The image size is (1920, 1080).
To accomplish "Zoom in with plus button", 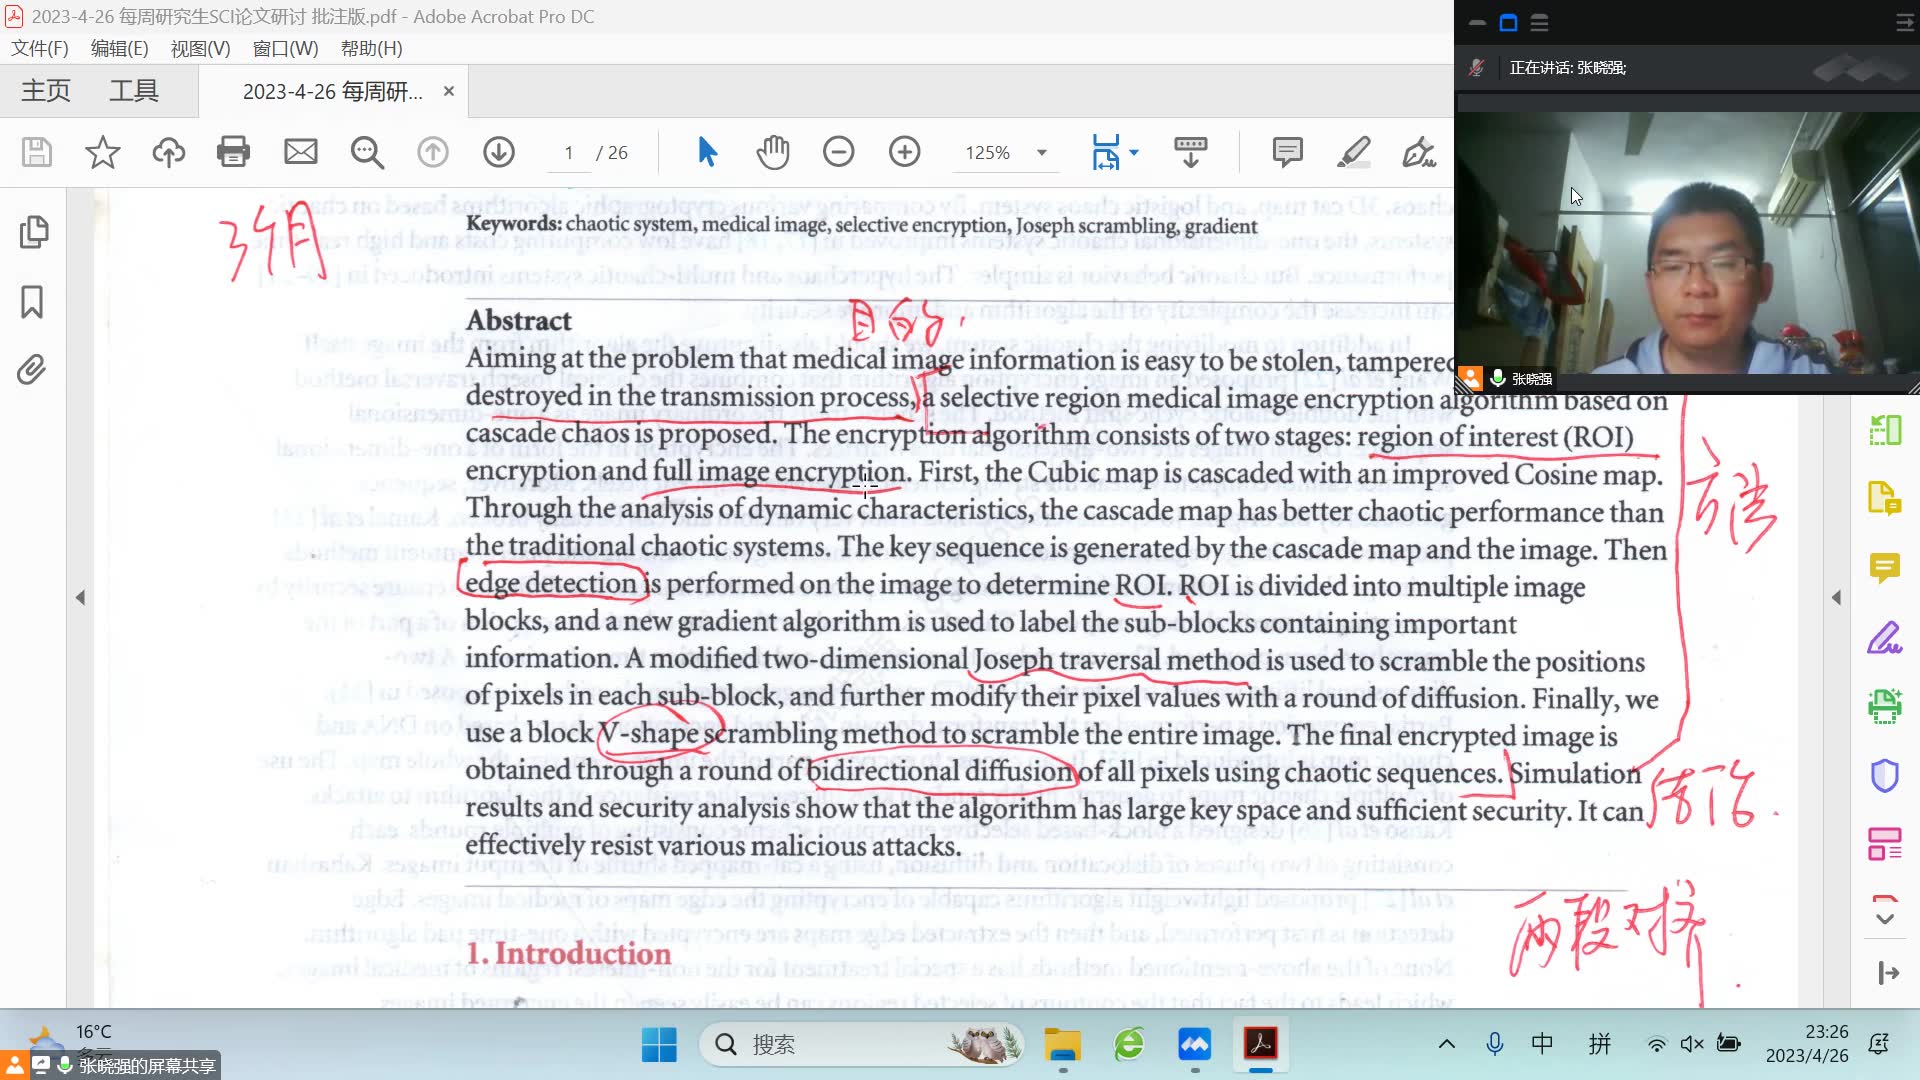I will [x=904, y=152].
